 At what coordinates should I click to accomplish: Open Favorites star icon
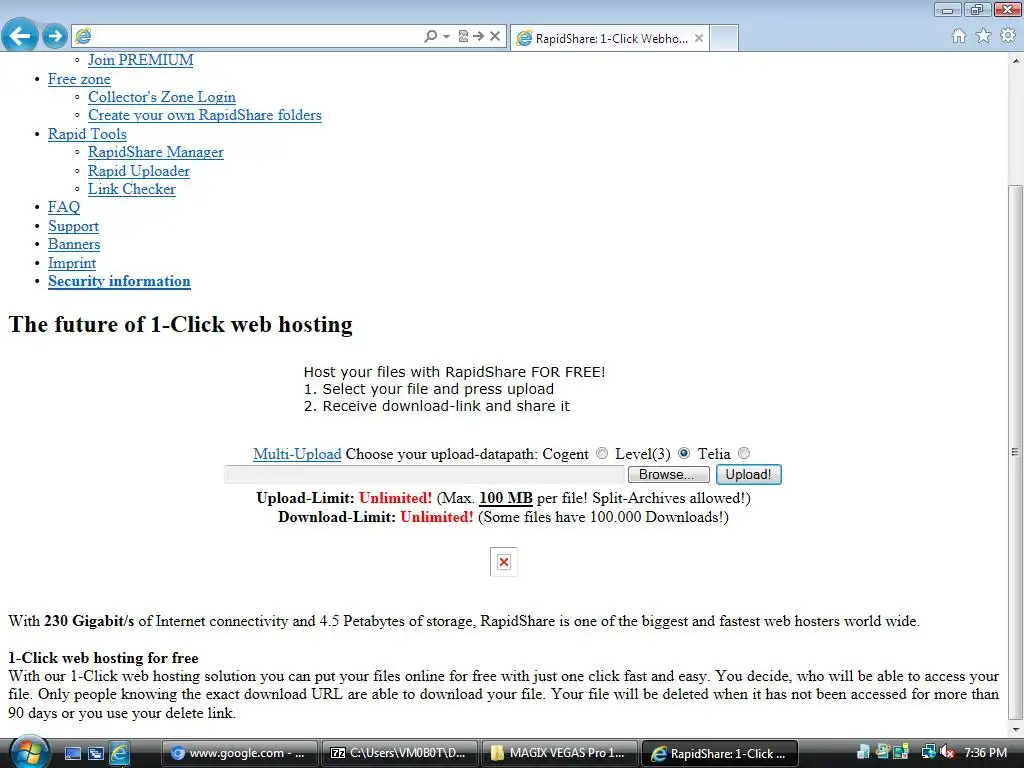pos(984,36)
